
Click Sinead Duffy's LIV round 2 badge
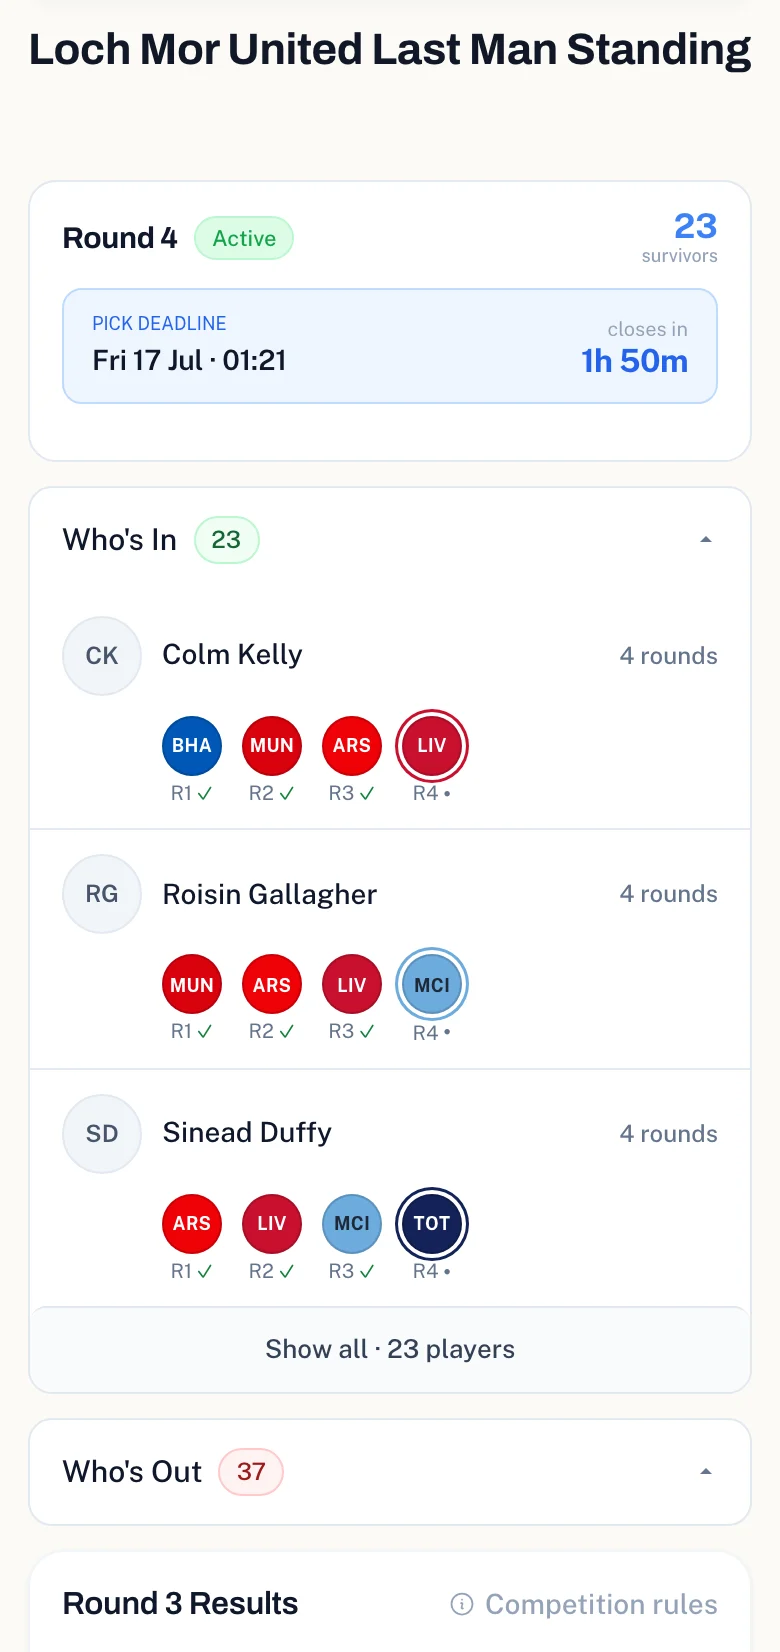[272, 1223]
